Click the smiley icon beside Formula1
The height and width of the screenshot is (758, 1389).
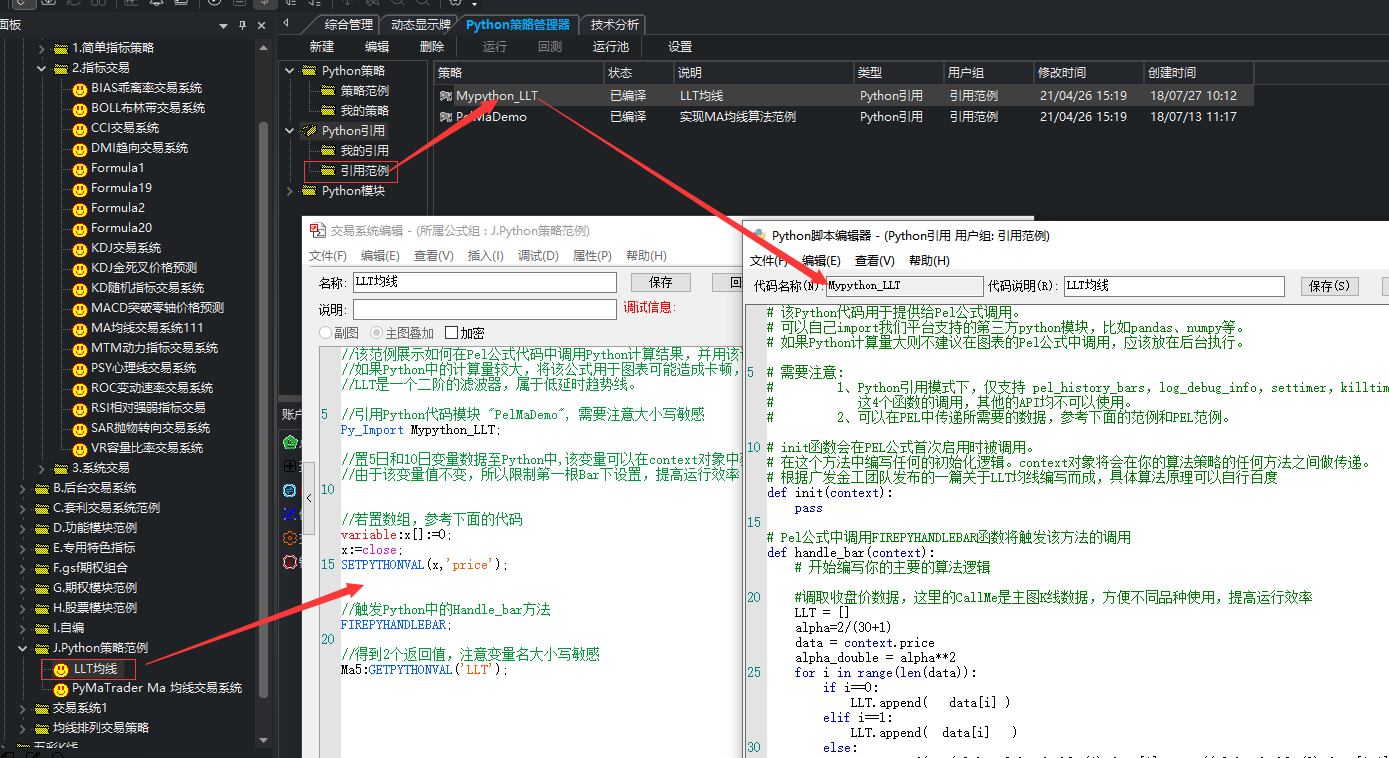coord(80,168)
